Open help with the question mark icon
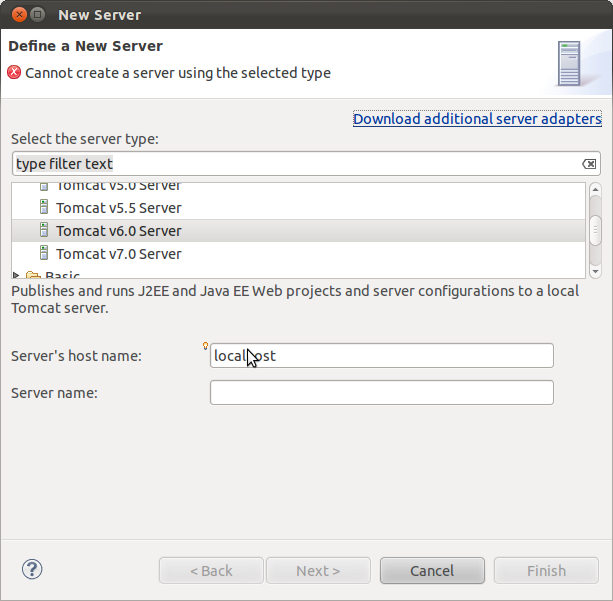 coord(32,569)
